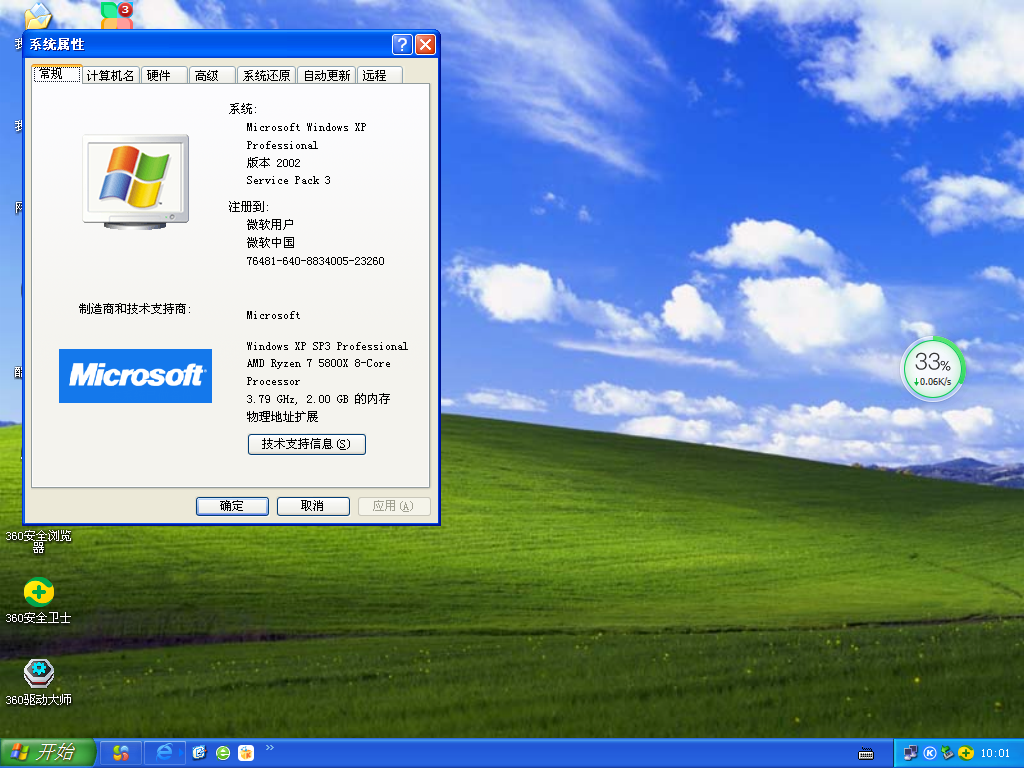Expand the taskbar overflow chevron
This screenshot has height=768, width=1024.
(269, 746)
